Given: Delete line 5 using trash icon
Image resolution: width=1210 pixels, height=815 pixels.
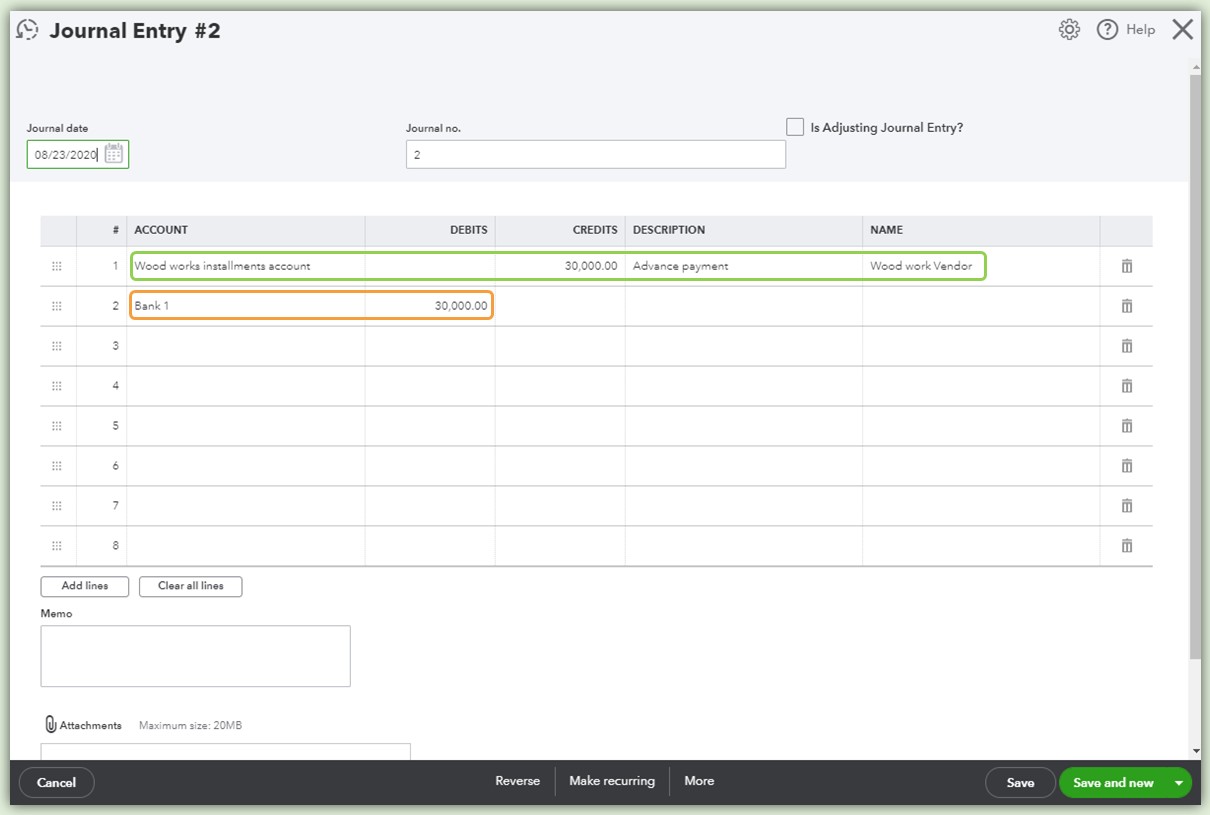Looking at the screenshot, I should (1127, 426).
